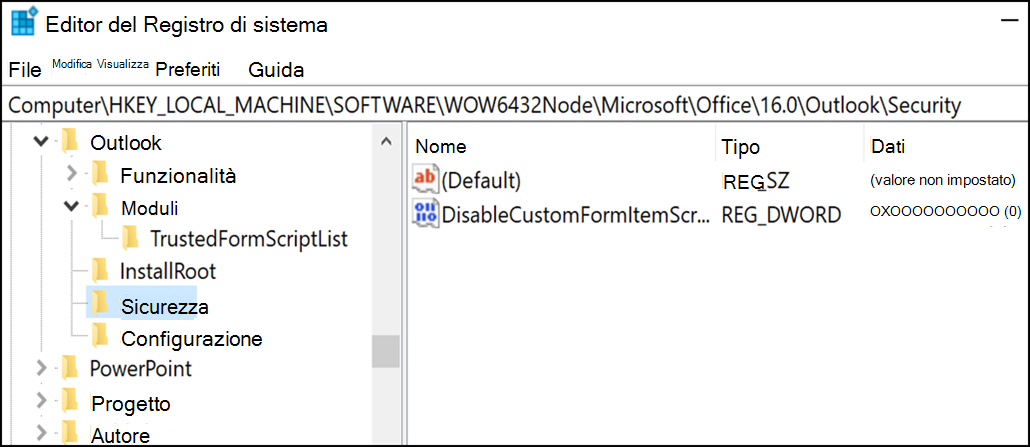This screenshot has width=1030, height=447.
Task: Expand the PowerPoint key
Action: [x=41, y=368]
